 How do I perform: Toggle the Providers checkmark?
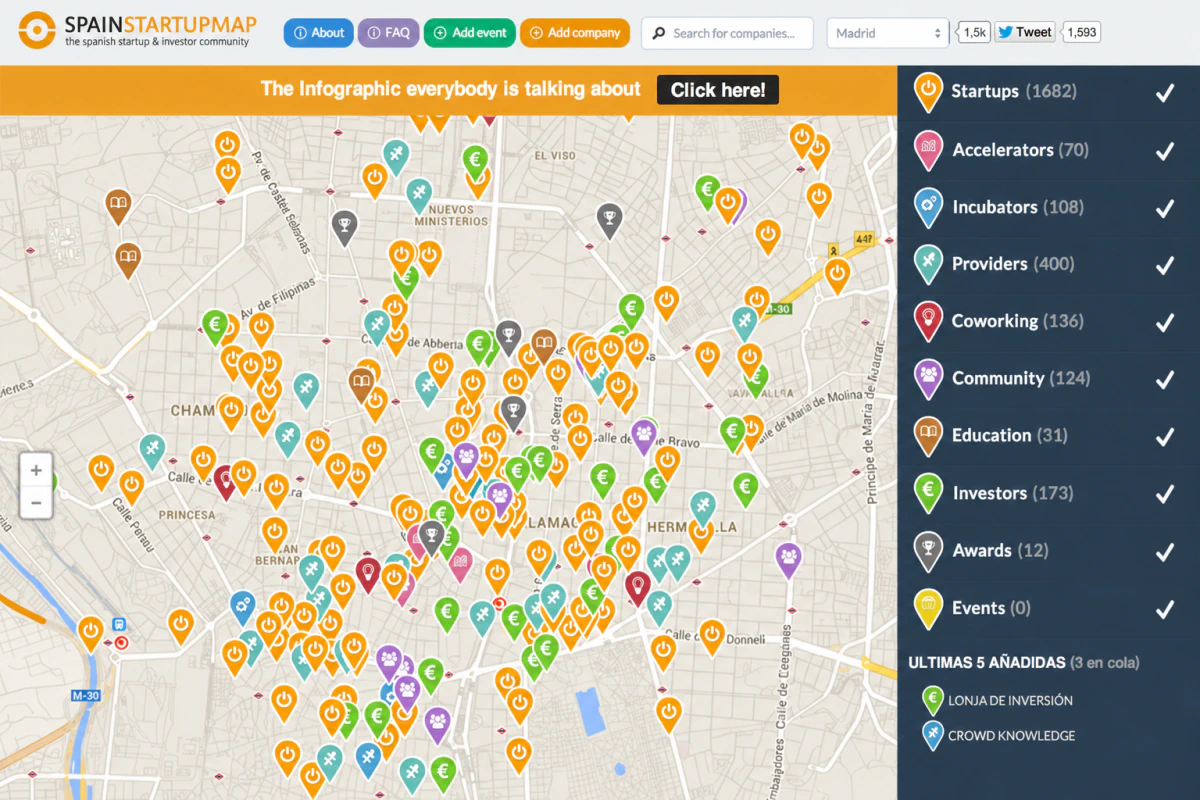click(1164, 265)
